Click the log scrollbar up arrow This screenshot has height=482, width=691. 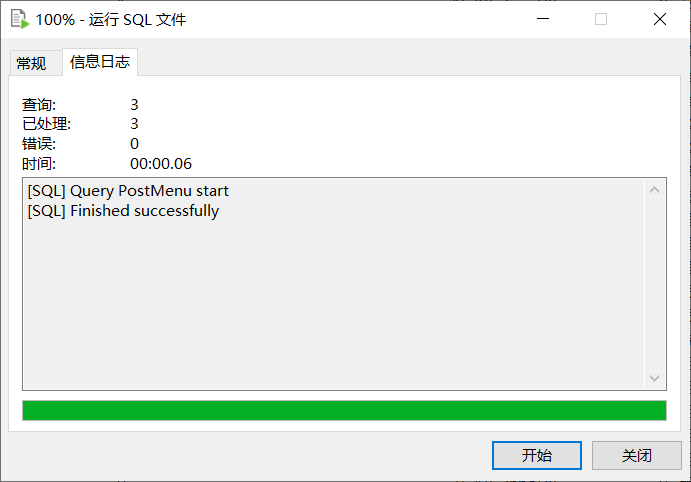click(x=654, y=190)
